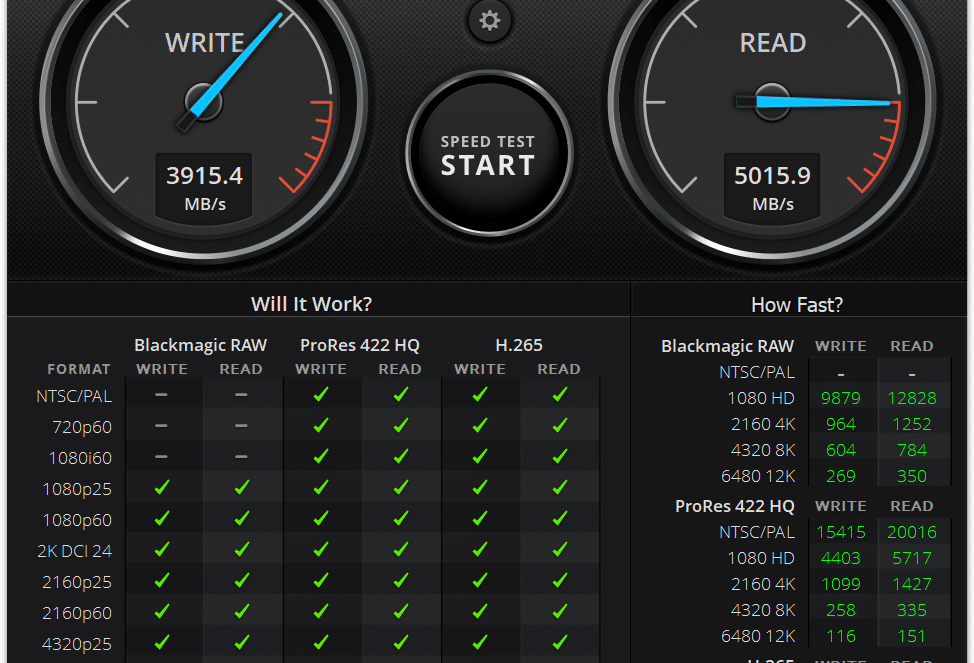Click the H.265 header in Will It Work

pos(519,345)
